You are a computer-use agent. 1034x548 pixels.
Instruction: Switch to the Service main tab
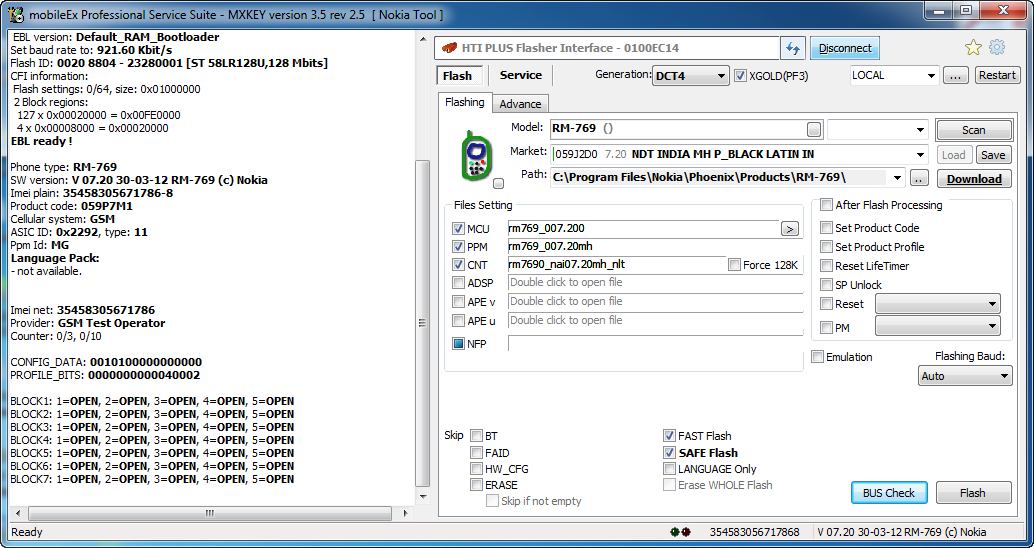(520, 75)
